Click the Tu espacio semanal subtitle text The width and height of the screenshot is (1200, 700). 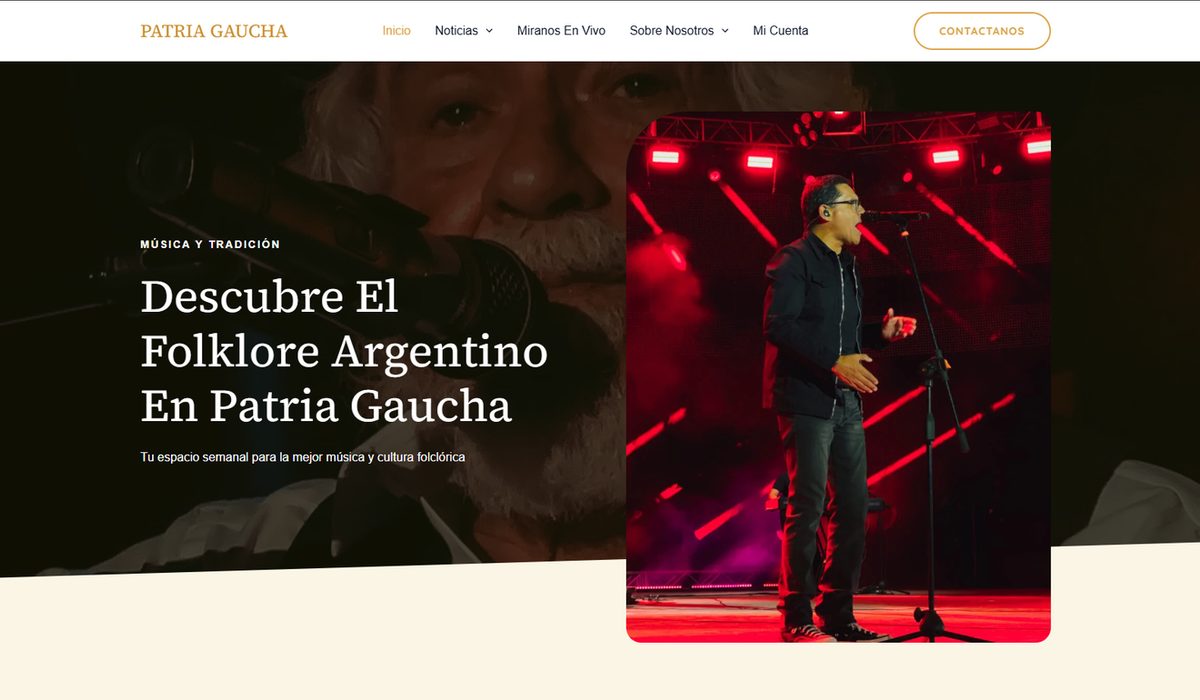[x=303, y=457]
